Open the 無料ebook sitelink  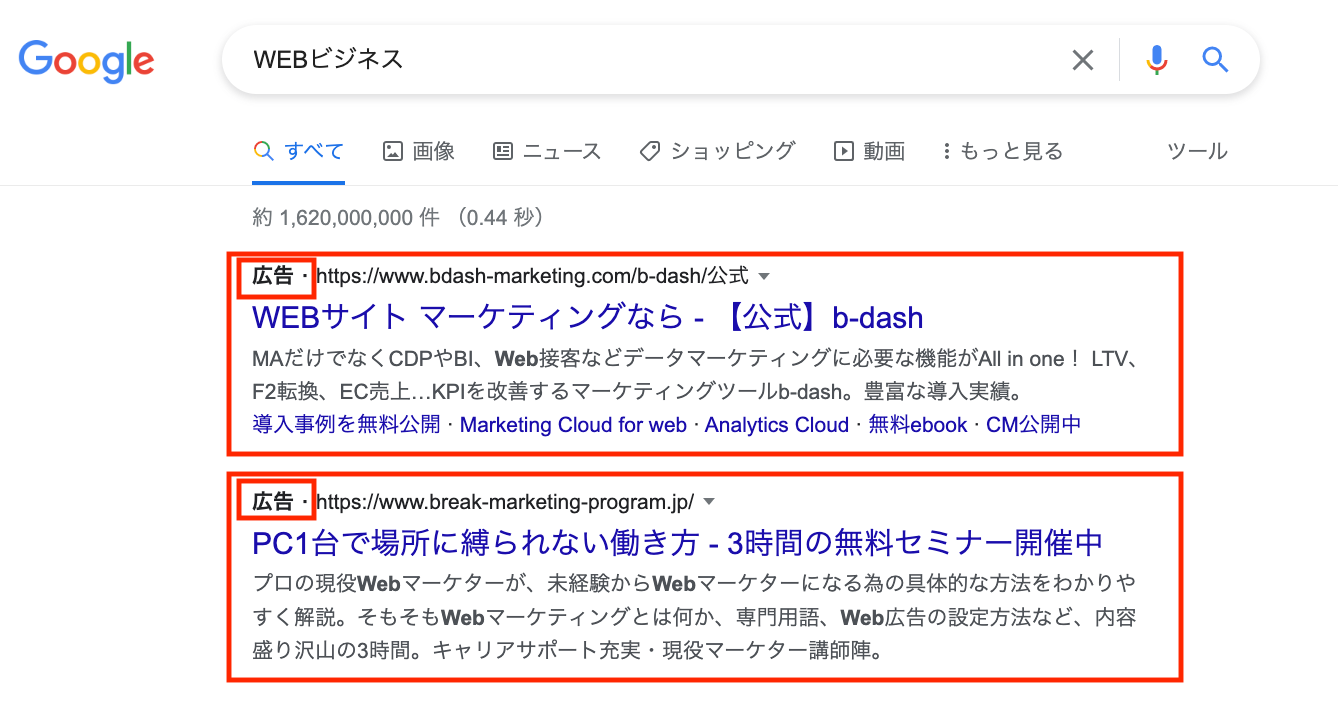coord(917,425)
